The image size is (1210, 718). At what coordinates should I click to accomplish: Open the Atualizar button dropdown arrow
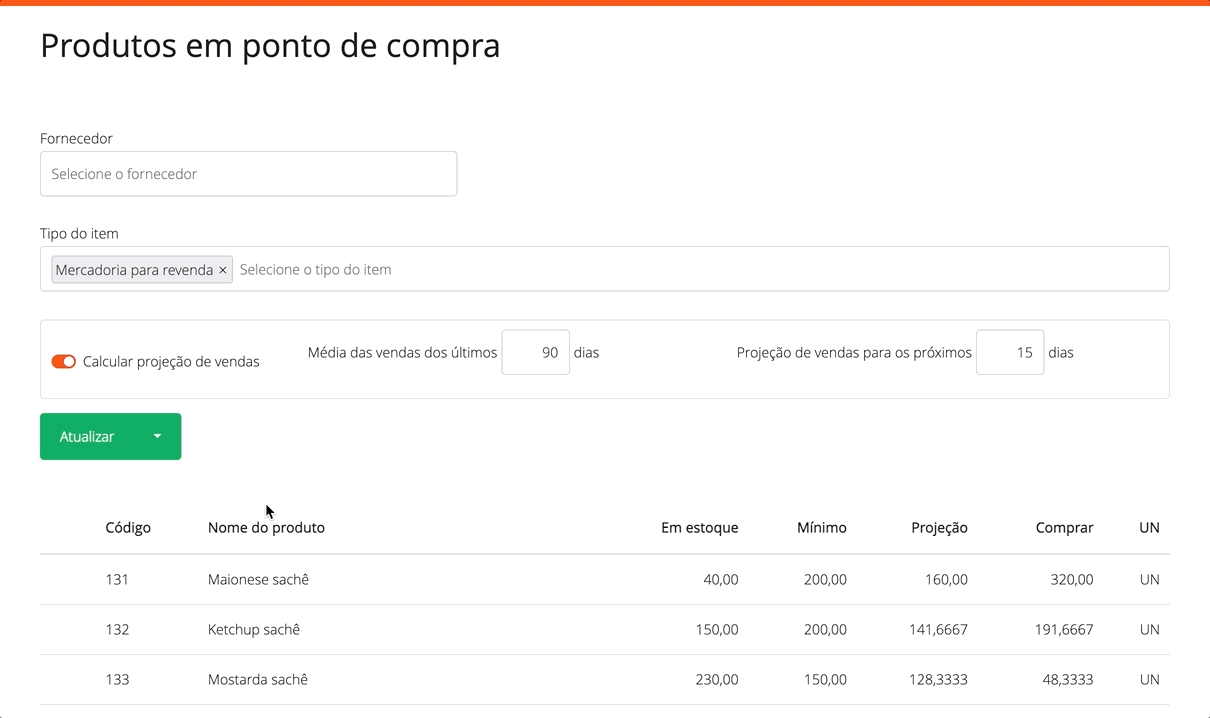point(157,436)
